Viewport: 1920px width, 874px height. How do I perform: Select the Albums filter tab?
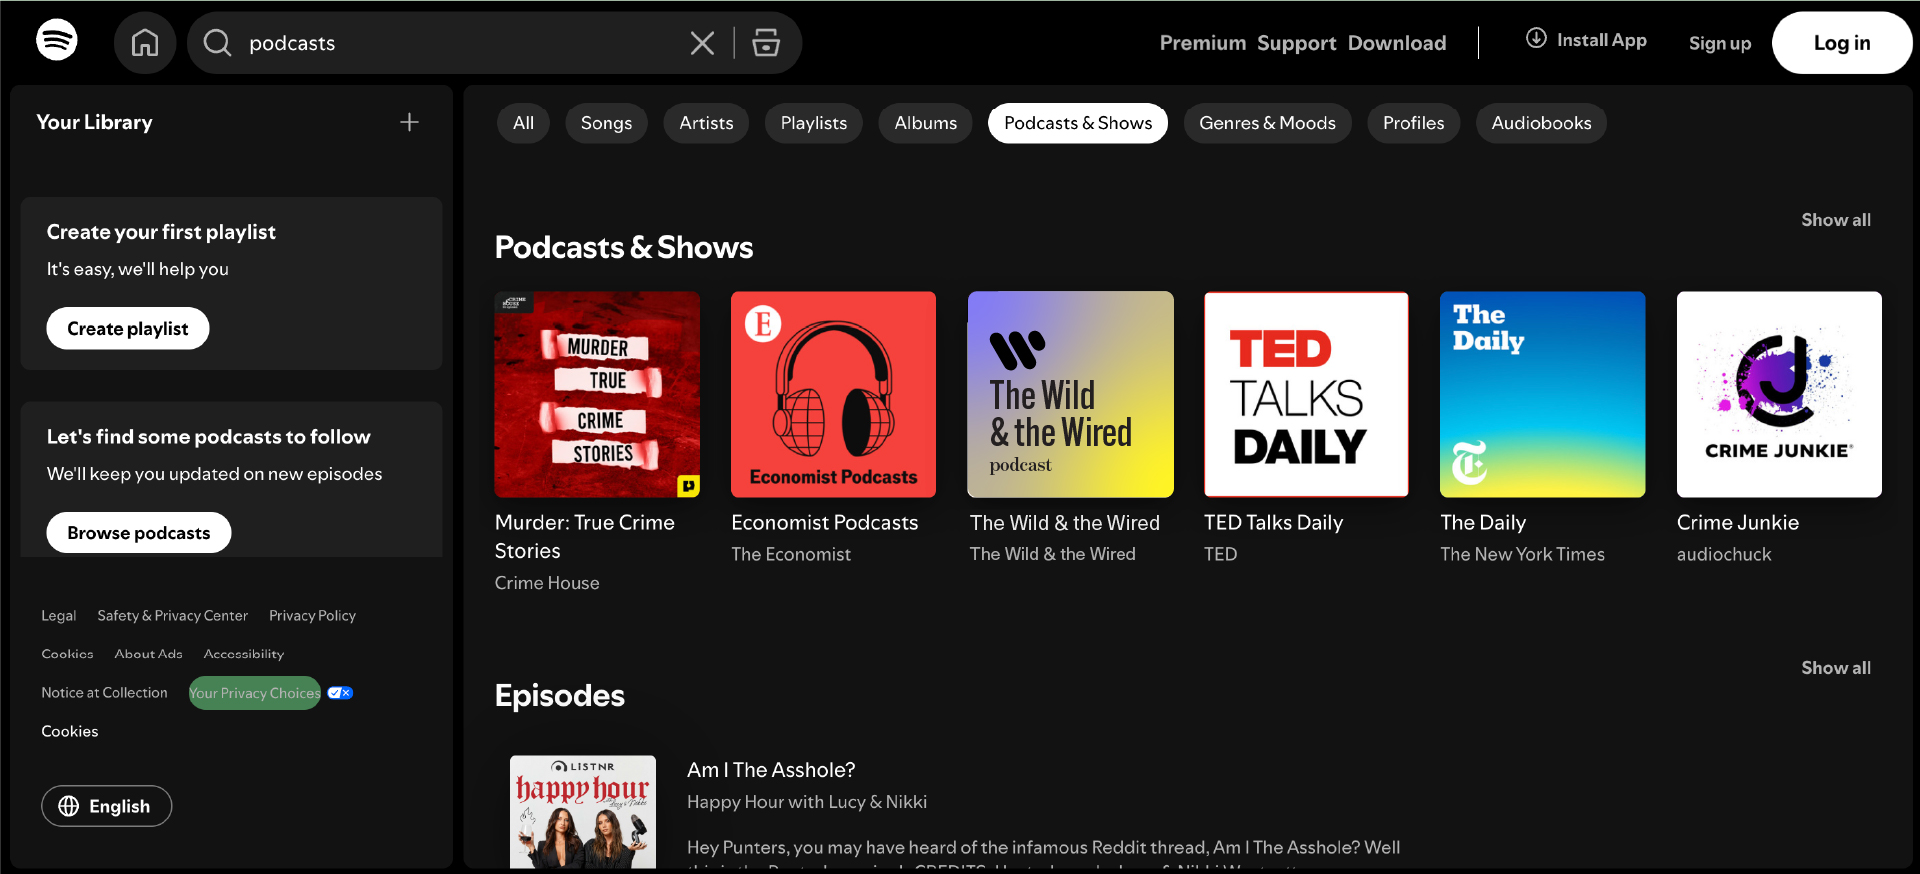[x=925, y=123]
